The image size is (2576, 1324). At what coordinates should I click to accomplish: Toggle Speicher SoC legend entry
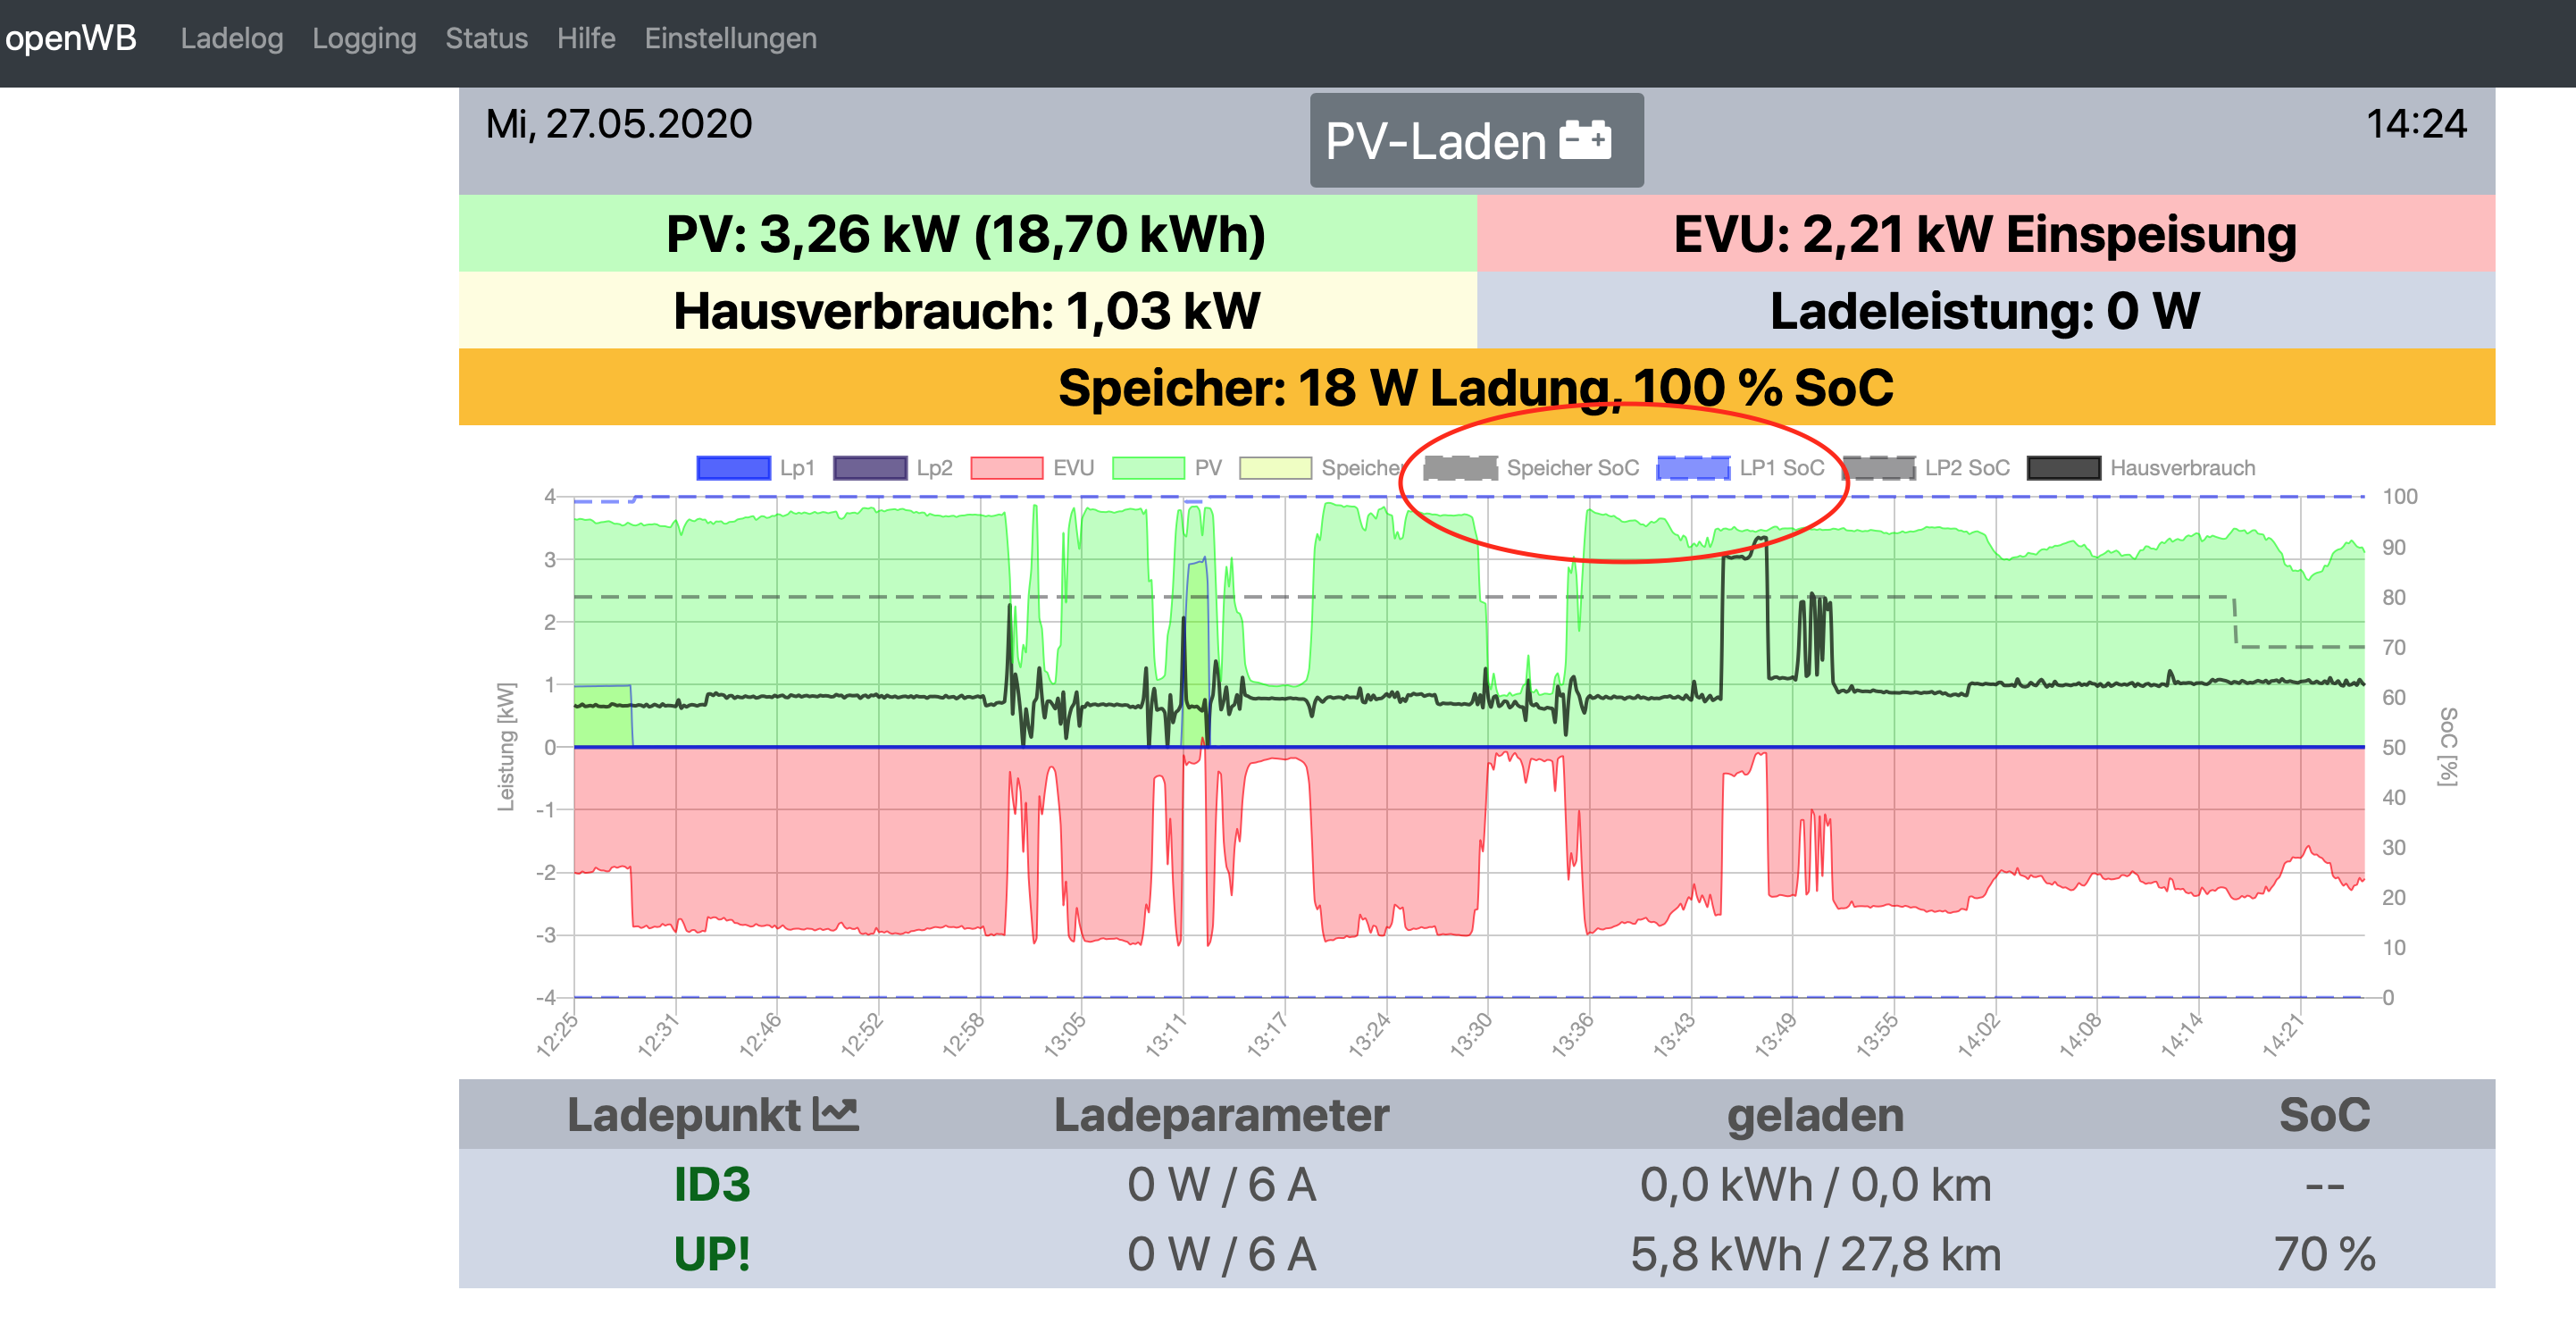pyautogui.click(x=1460, y=468)
